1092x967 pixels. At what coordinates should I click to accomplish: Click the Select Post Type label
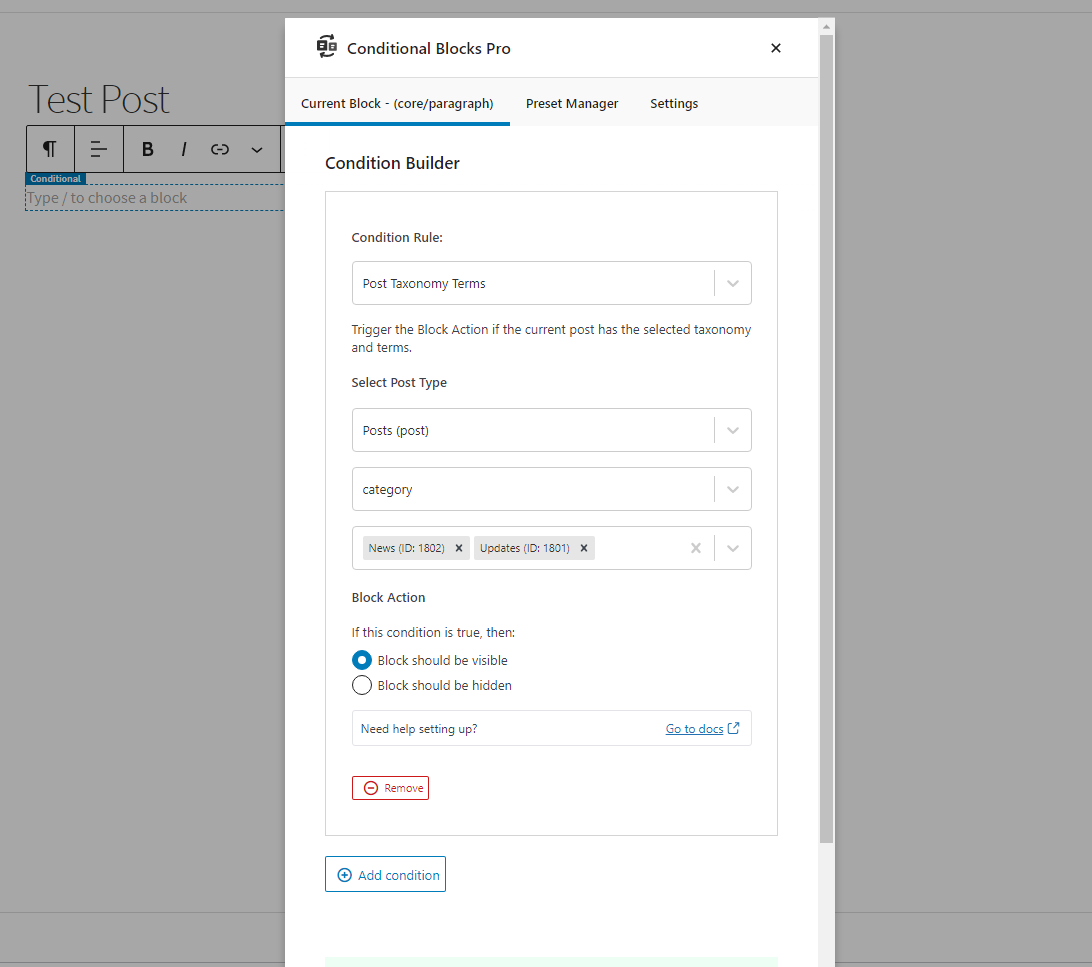point(399,382)
